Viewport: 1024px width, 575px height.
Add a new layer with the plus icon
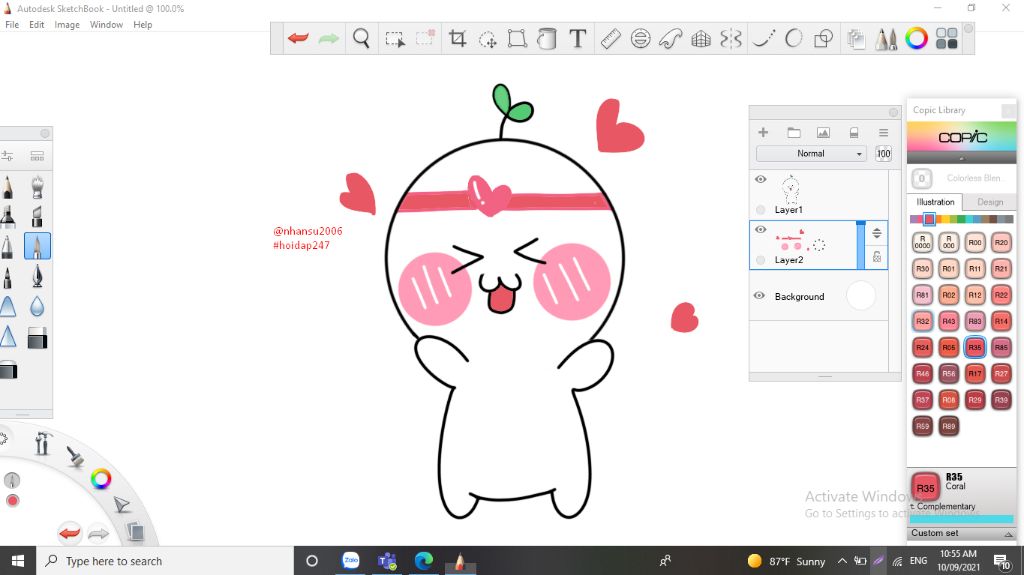[x=763, y=133]
